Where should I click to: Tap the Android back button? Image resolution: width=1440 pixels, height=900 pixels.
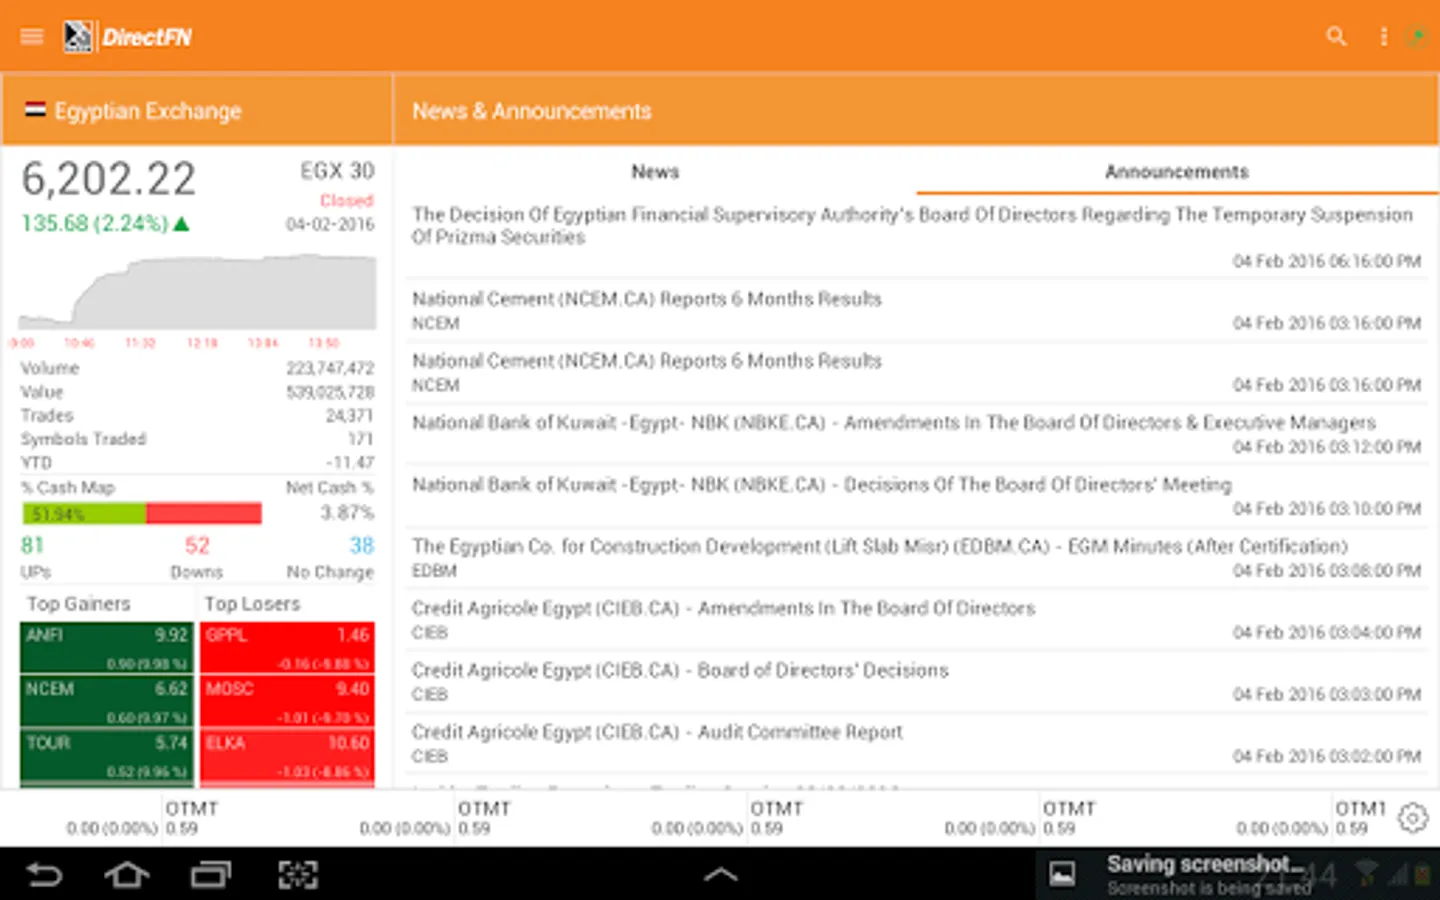[44, 875]
